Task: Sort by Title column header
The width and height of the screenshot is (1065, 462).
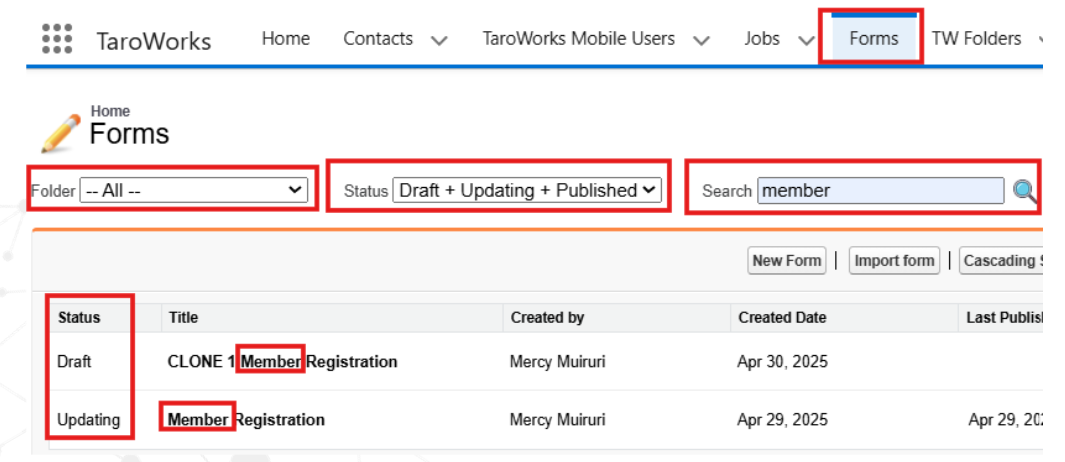Action: [x=183, y=317]
